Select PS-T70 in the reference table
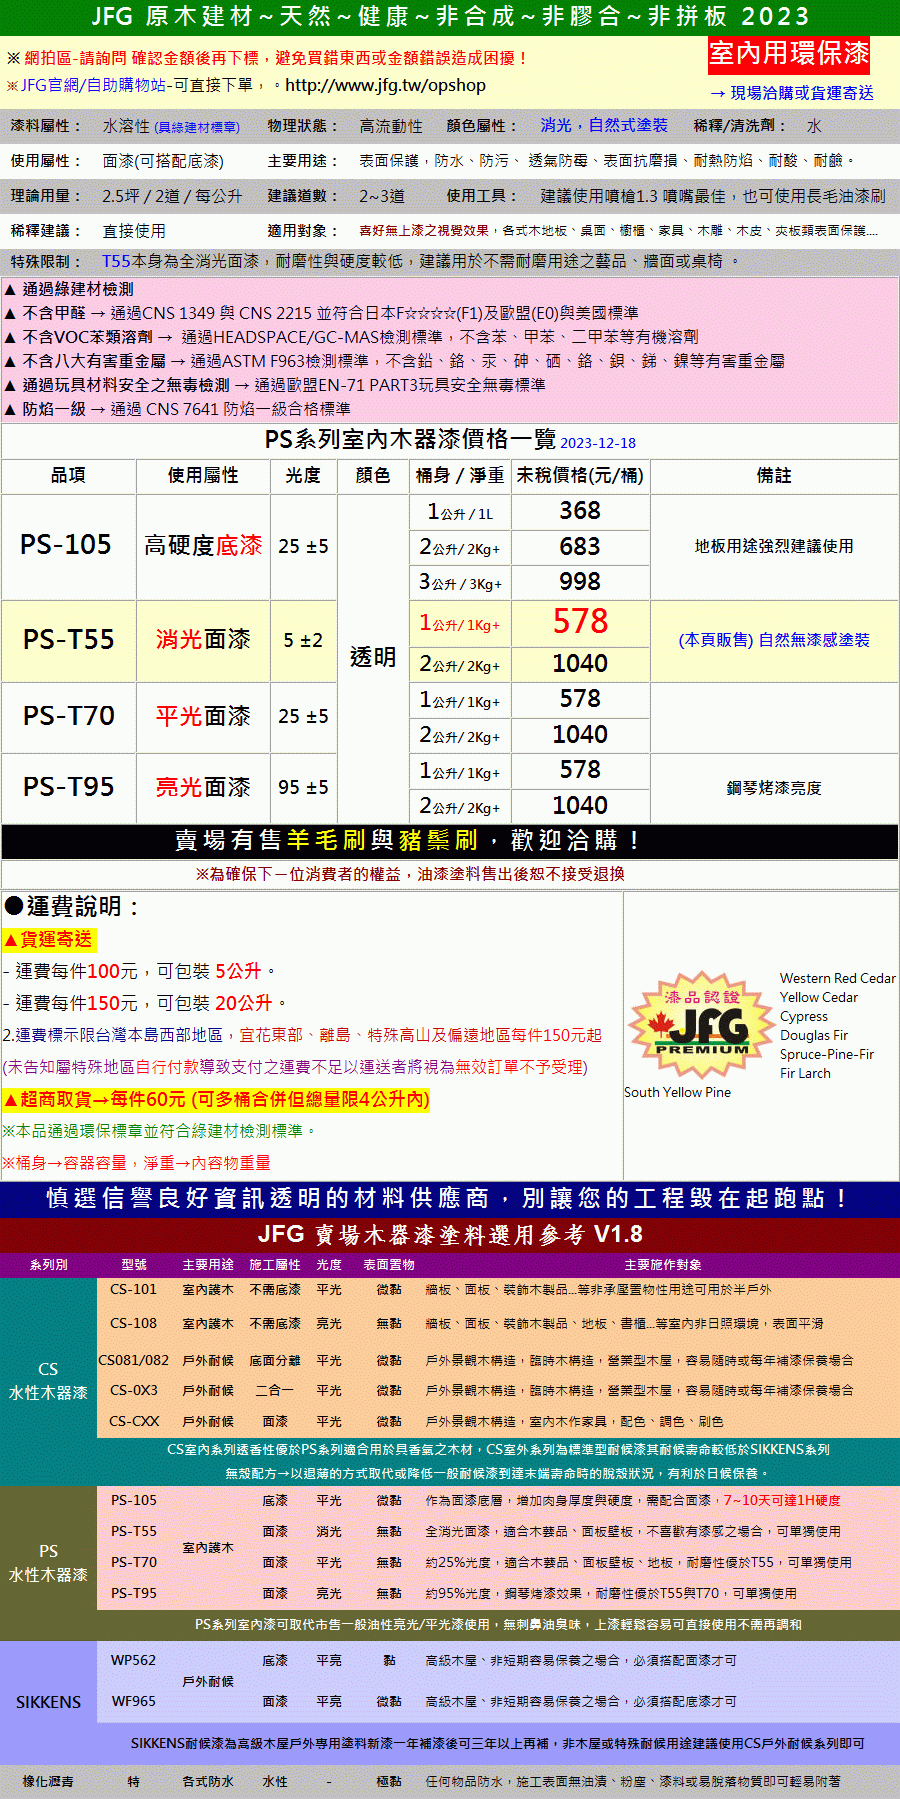Screen dimensions: 900x1799 134,1563
